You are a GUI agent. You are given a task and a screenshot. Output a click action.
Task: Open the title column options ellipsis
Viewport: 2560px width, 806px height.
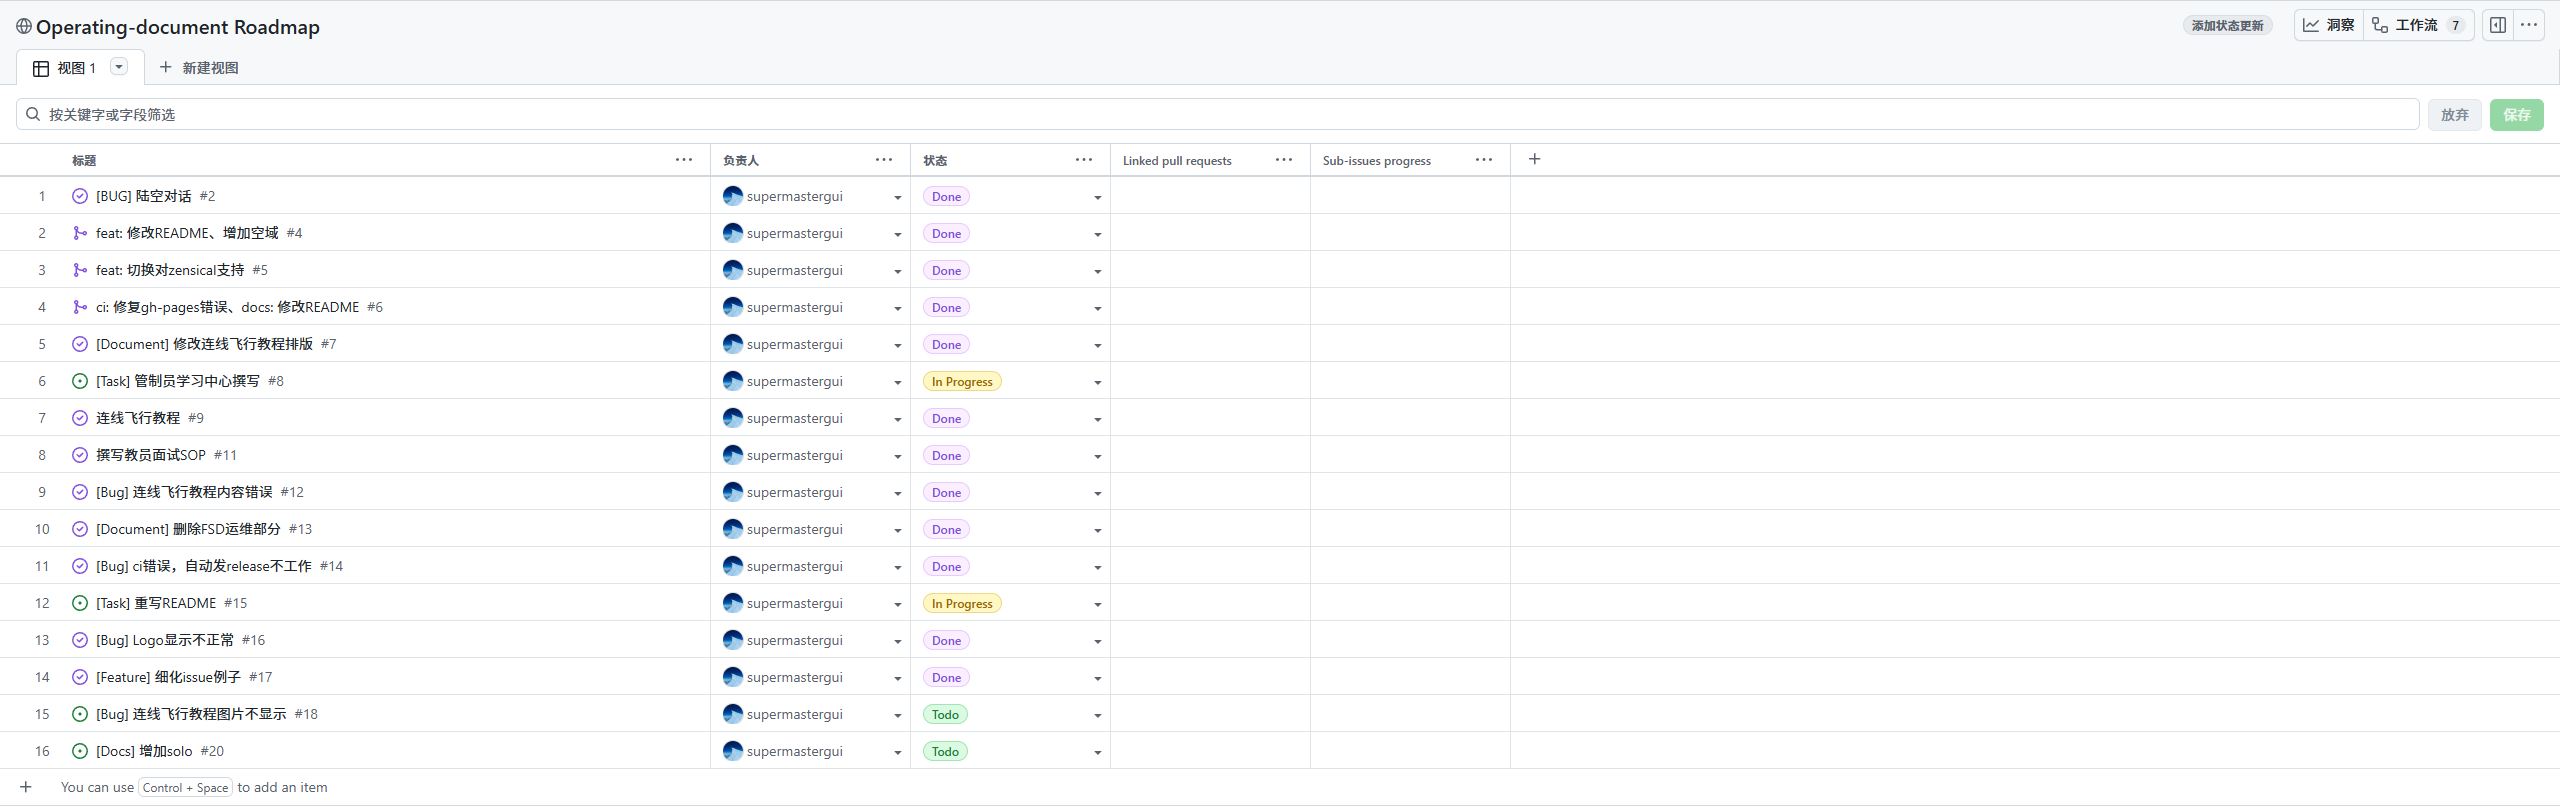[x=684, y=160]
